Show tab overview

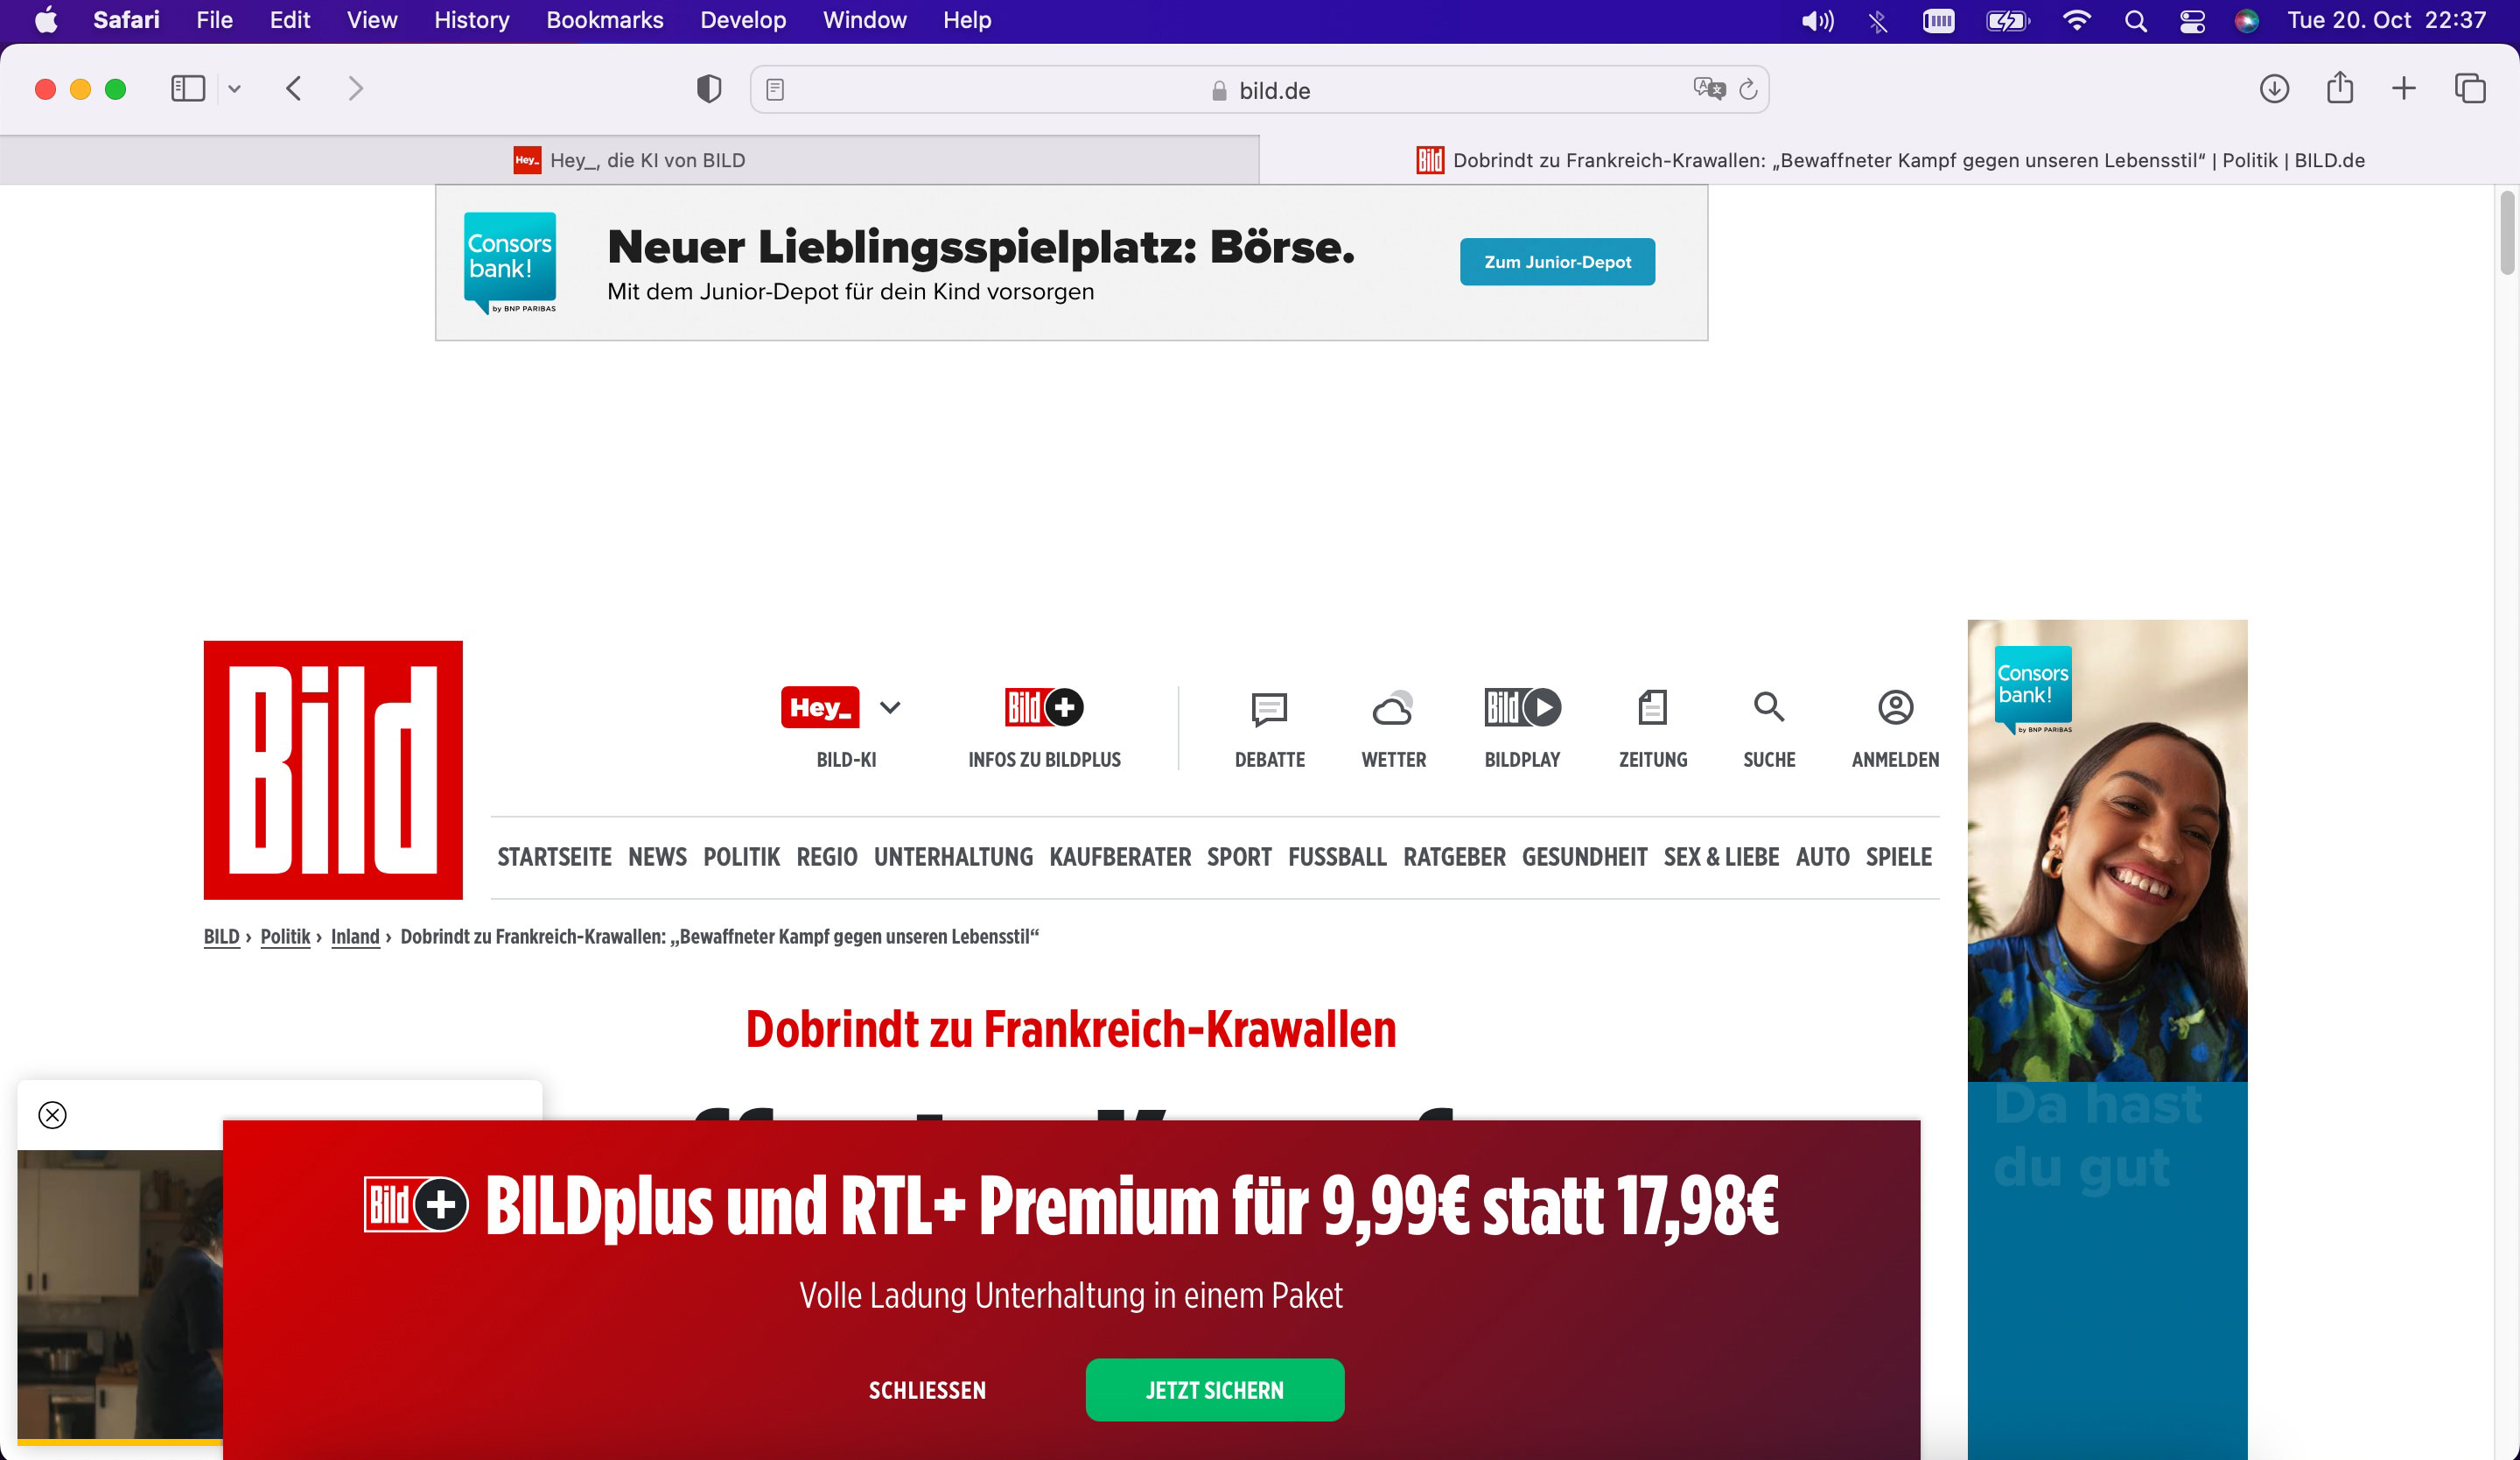(2470, 89)
